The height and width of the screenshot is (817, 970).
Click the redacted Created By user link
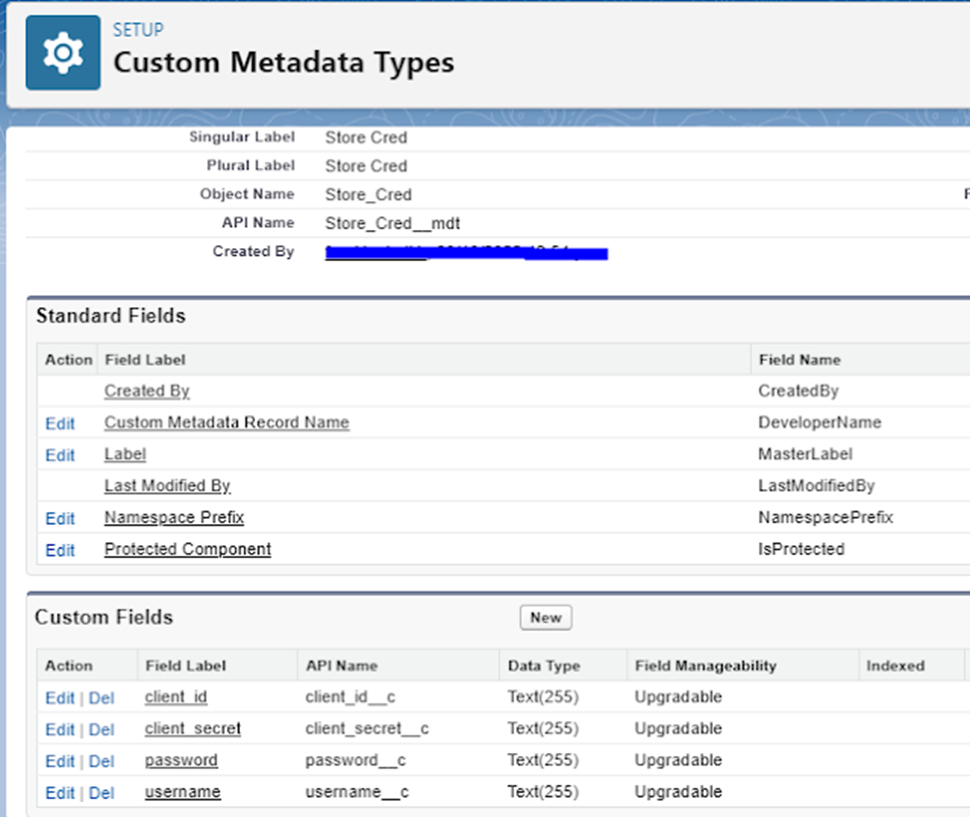[466, 253]
